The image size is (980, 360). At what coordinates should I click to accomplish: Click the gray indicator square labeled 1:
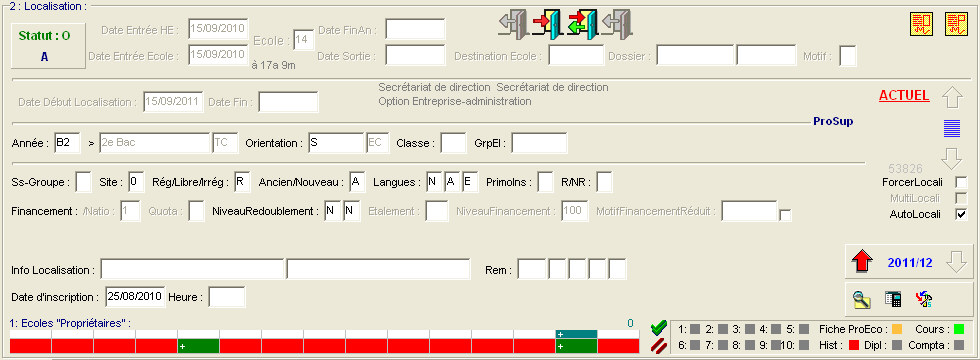(x=695, y=329)
